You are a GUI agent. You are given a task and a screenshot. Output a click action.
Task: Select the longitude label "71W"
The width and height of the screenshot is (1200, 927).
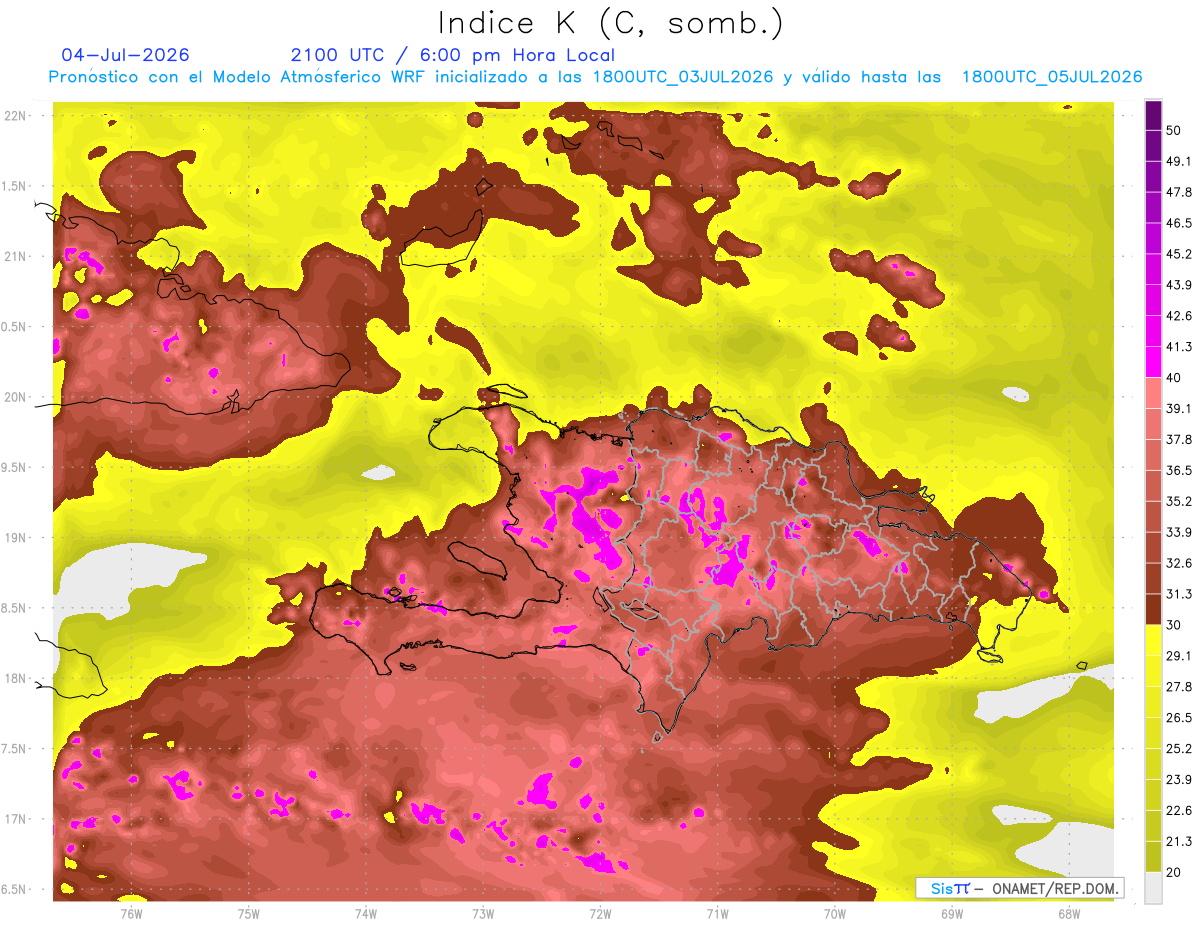coord(717,913)
